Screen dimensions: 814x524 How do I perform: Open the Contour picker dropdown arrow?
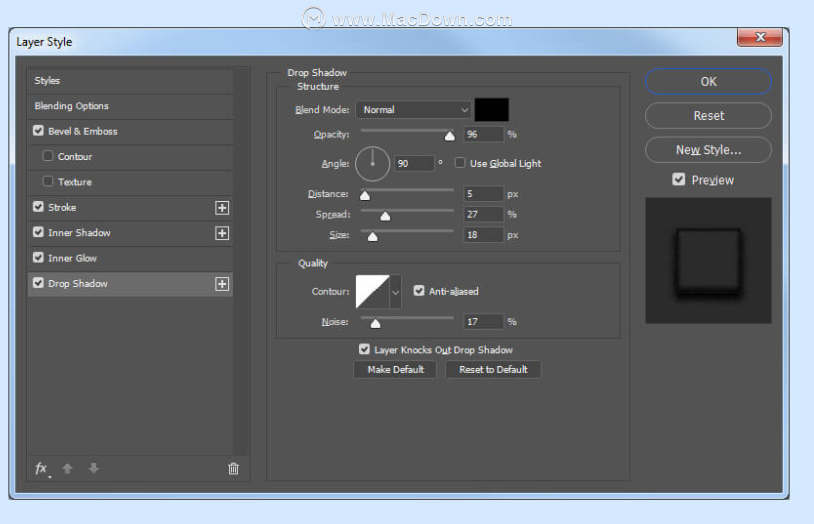396,292
